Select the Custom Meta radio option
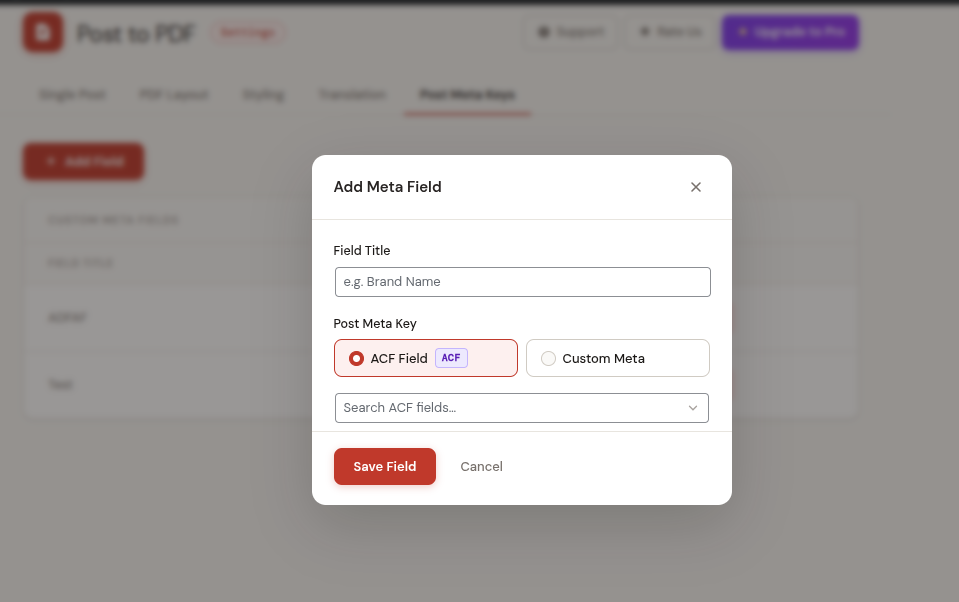Image resolution: width=959 pixels, height=602 pixels. coord(548,358)
